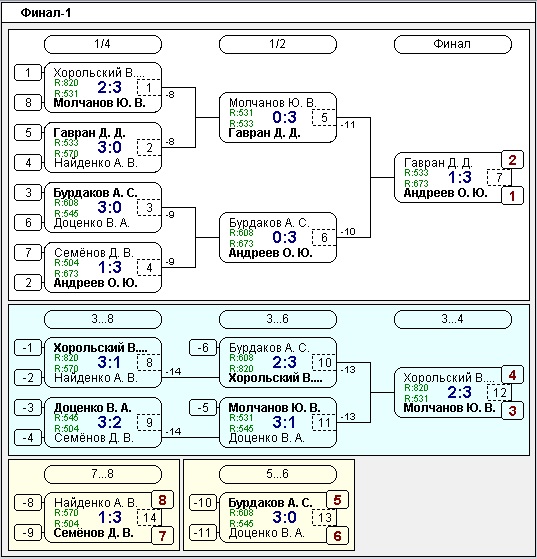Click the Финал round header

pyautogui.click(x=453, y=44)
